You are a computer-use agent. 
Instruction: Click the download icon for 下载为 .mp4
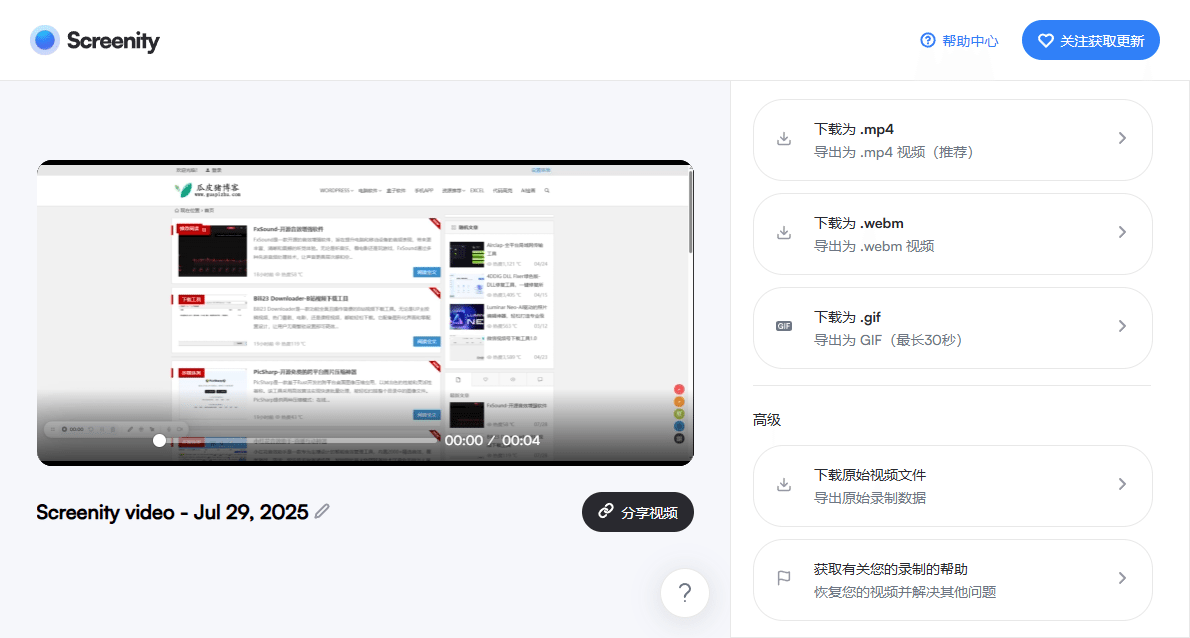click(784, 139)
